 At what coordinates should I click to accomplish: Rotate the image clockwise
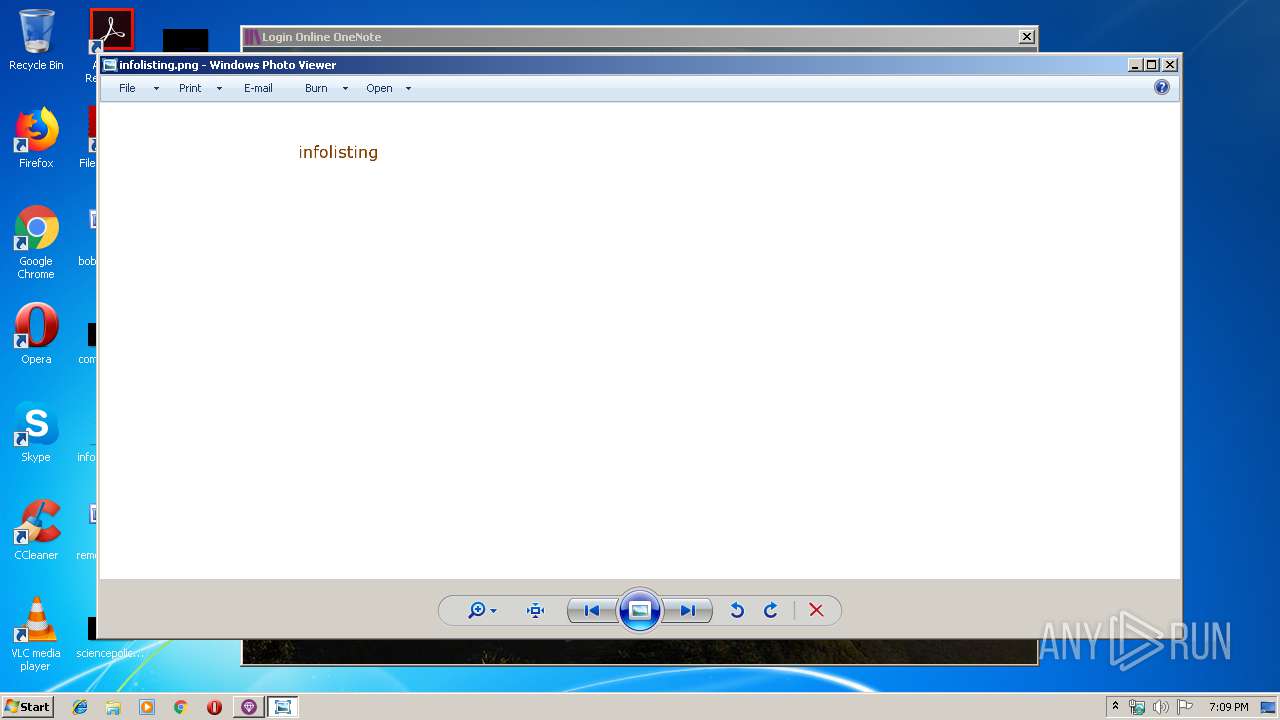[x=771, y=610]
